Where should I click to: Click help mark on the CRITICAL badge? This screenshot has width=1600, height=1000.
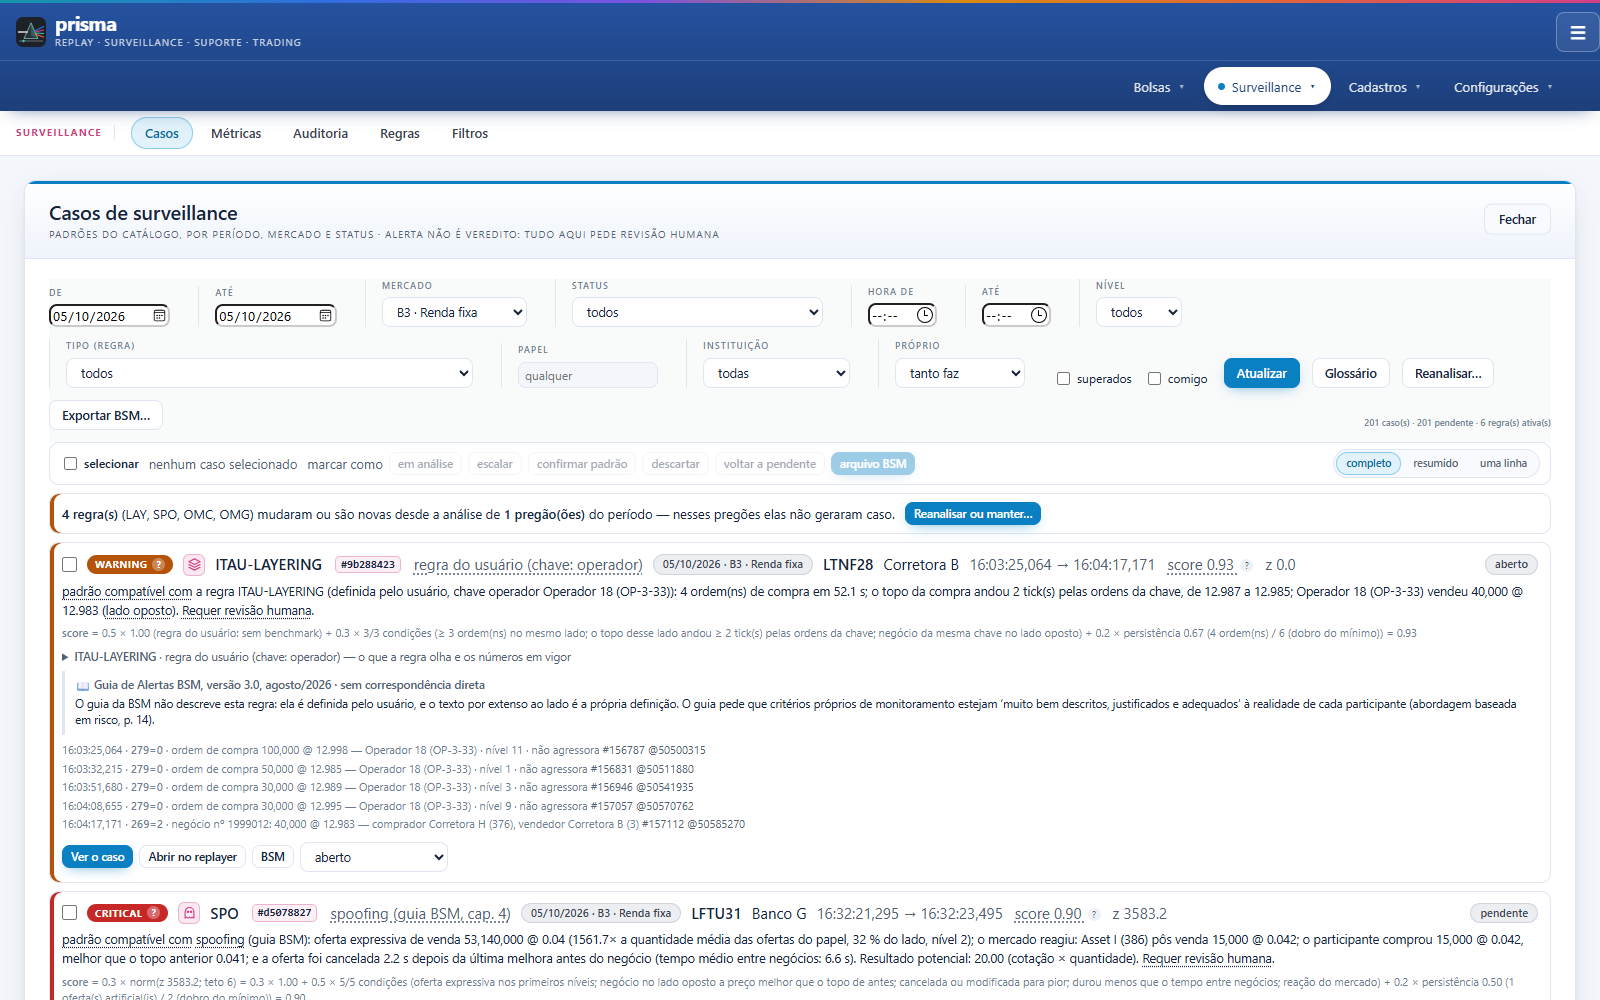point(153,913)
